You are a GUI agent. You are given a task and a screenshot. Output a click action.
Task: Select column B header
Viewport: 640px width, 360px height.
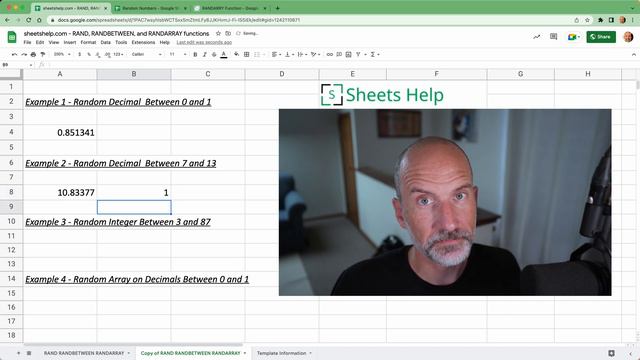point(134,74)
